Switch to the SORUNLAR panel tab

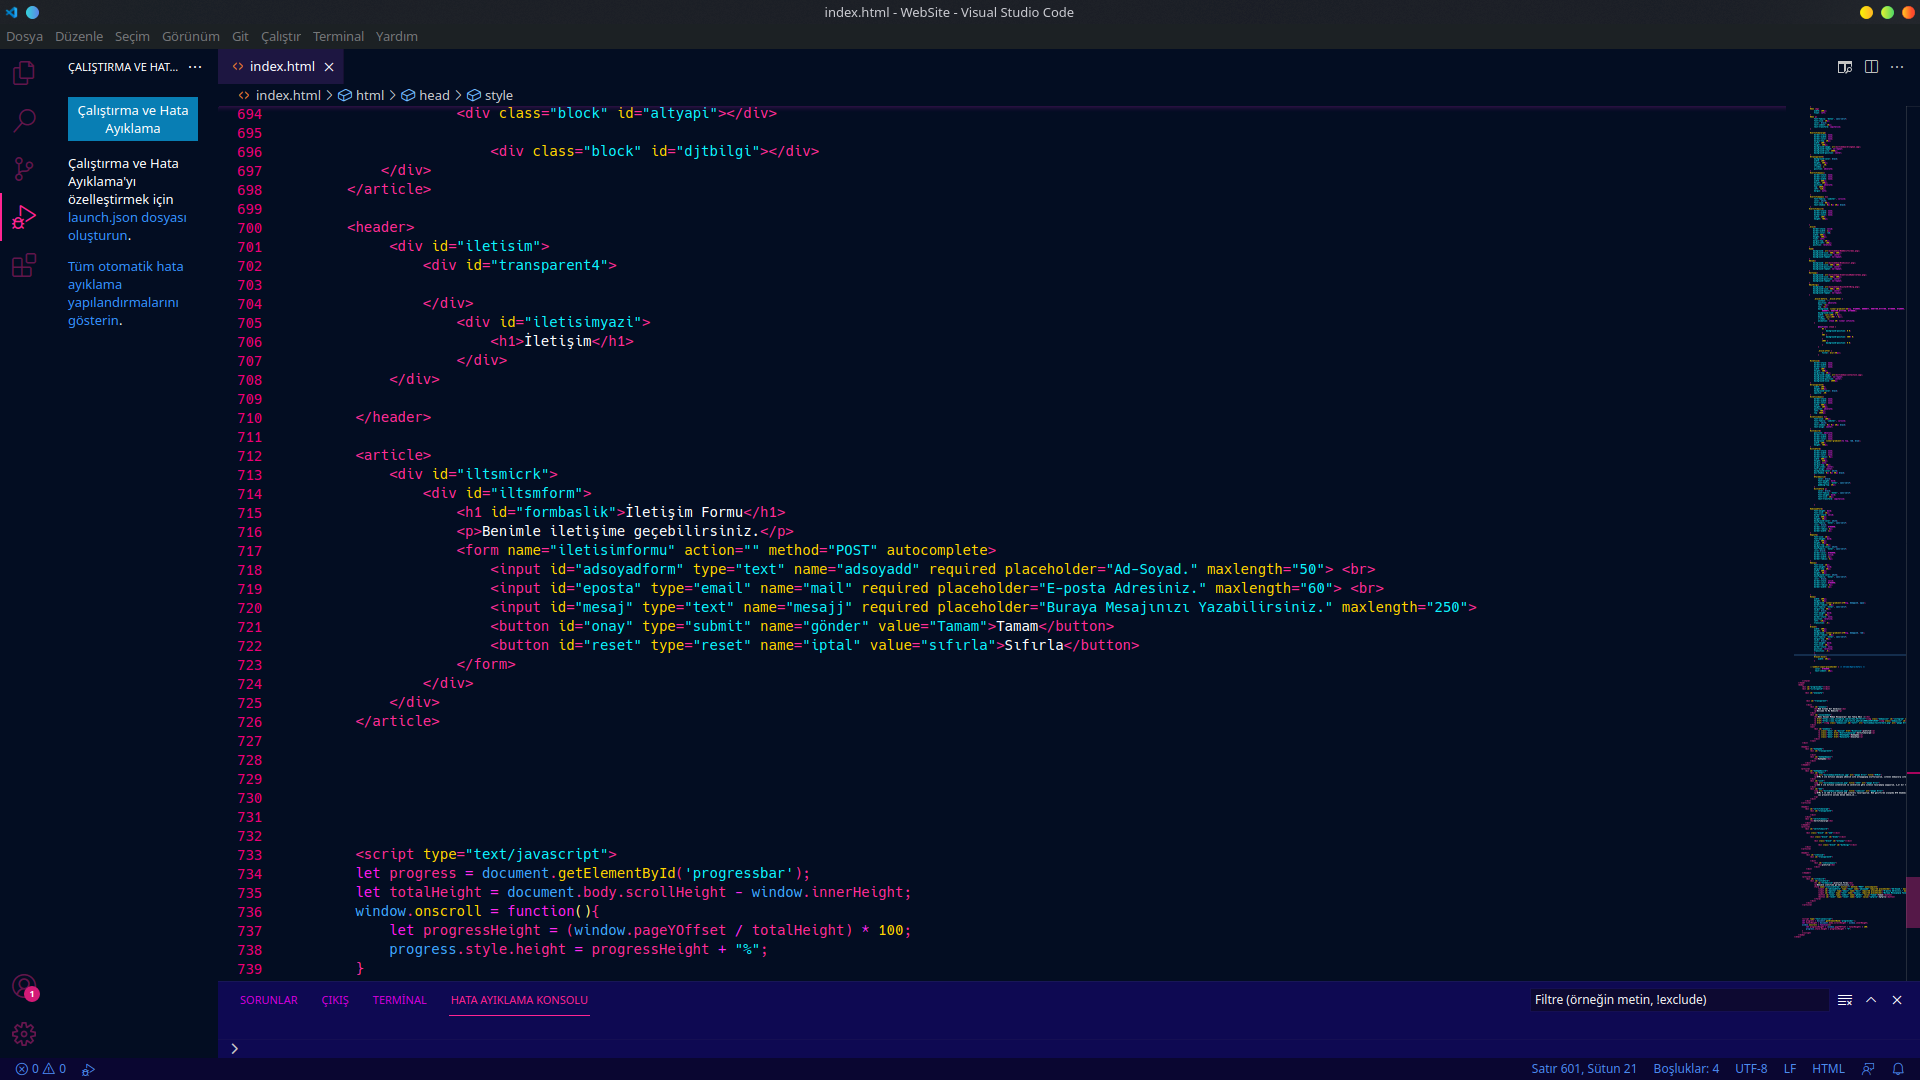coord(269,1000)
